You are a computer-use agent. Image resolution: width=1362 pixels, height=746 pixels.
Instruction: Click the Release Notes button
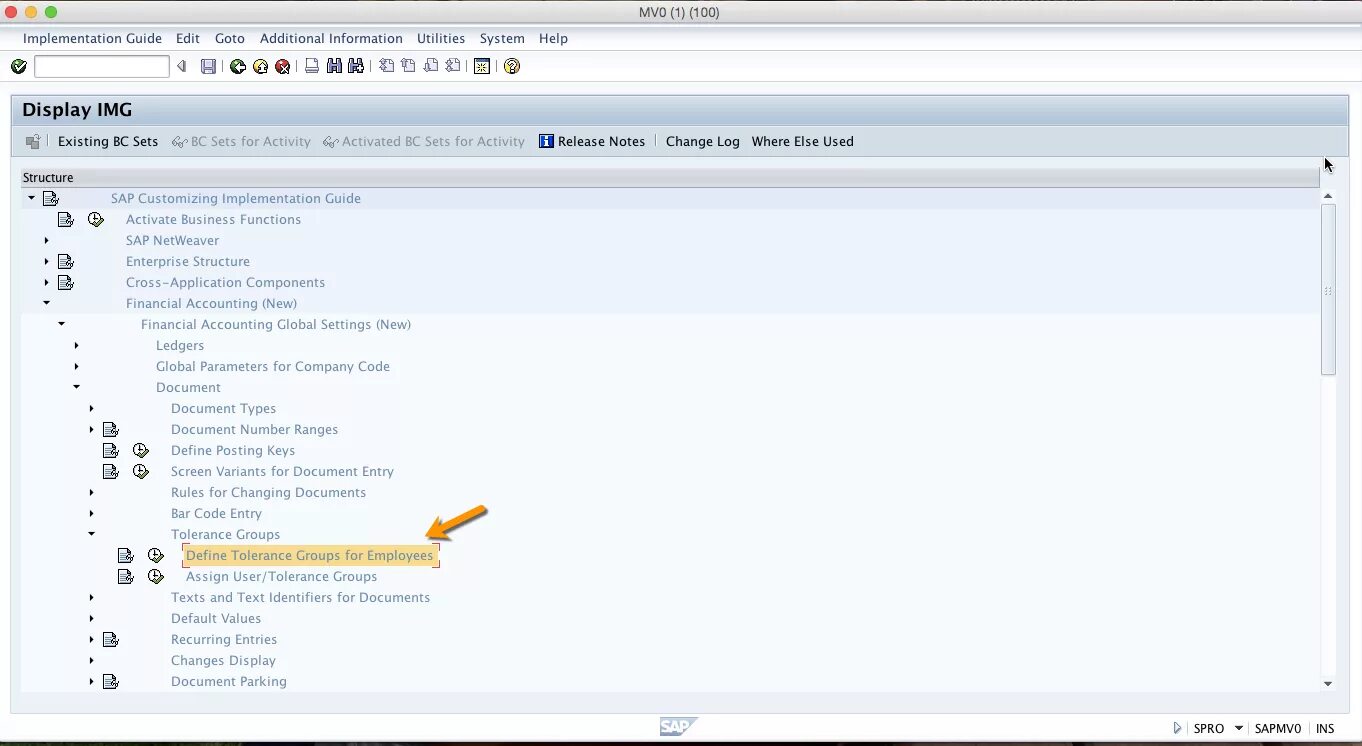[x=592, y=142]
